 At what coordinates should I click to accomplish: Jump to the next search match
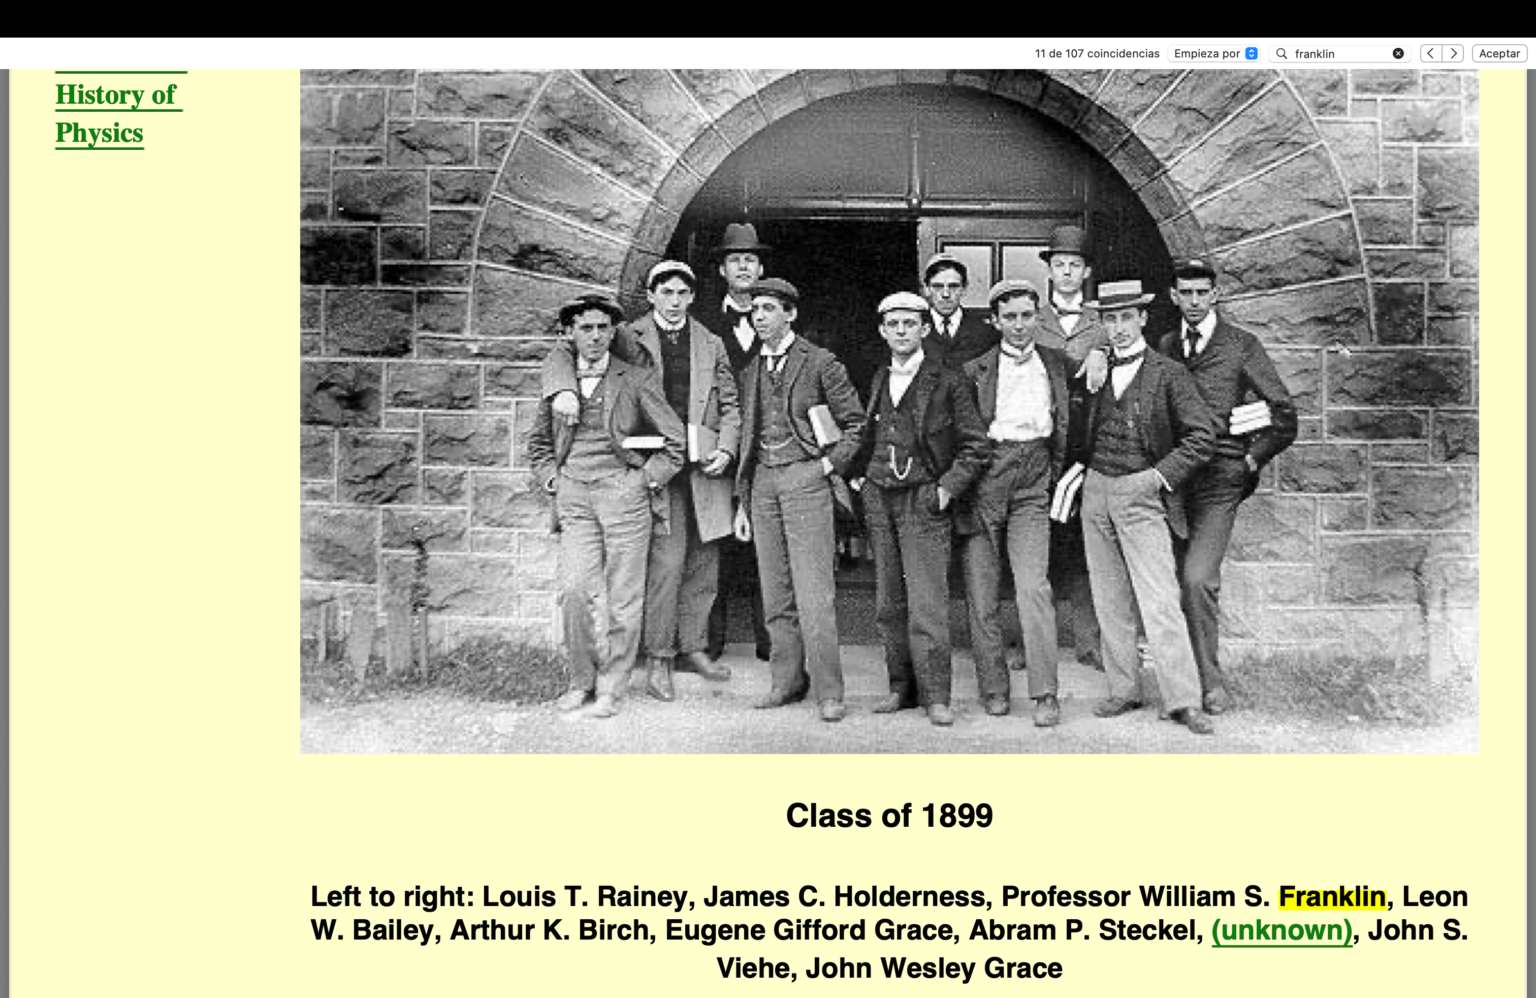click(1453, 54)
